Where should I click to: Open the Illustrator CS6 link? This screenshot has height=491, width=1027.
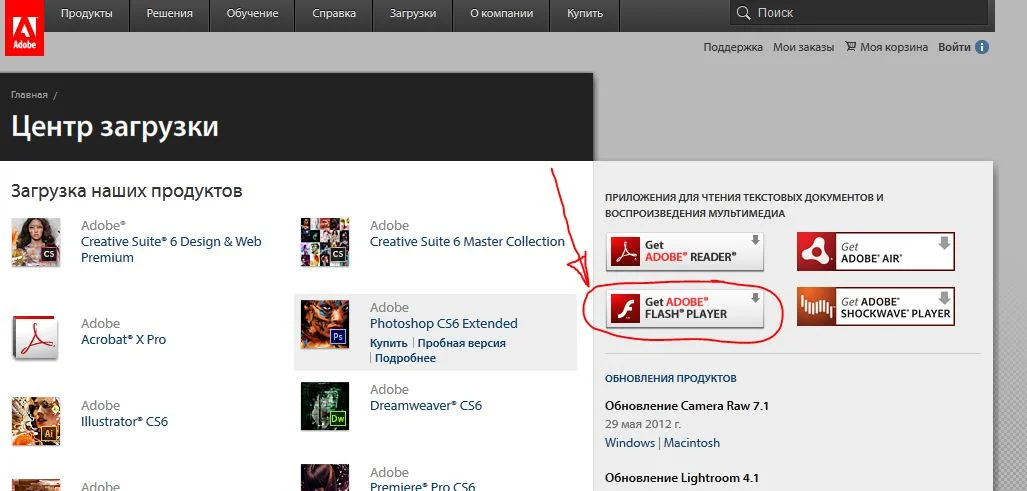pyautogui.click(x=124, y=422)
